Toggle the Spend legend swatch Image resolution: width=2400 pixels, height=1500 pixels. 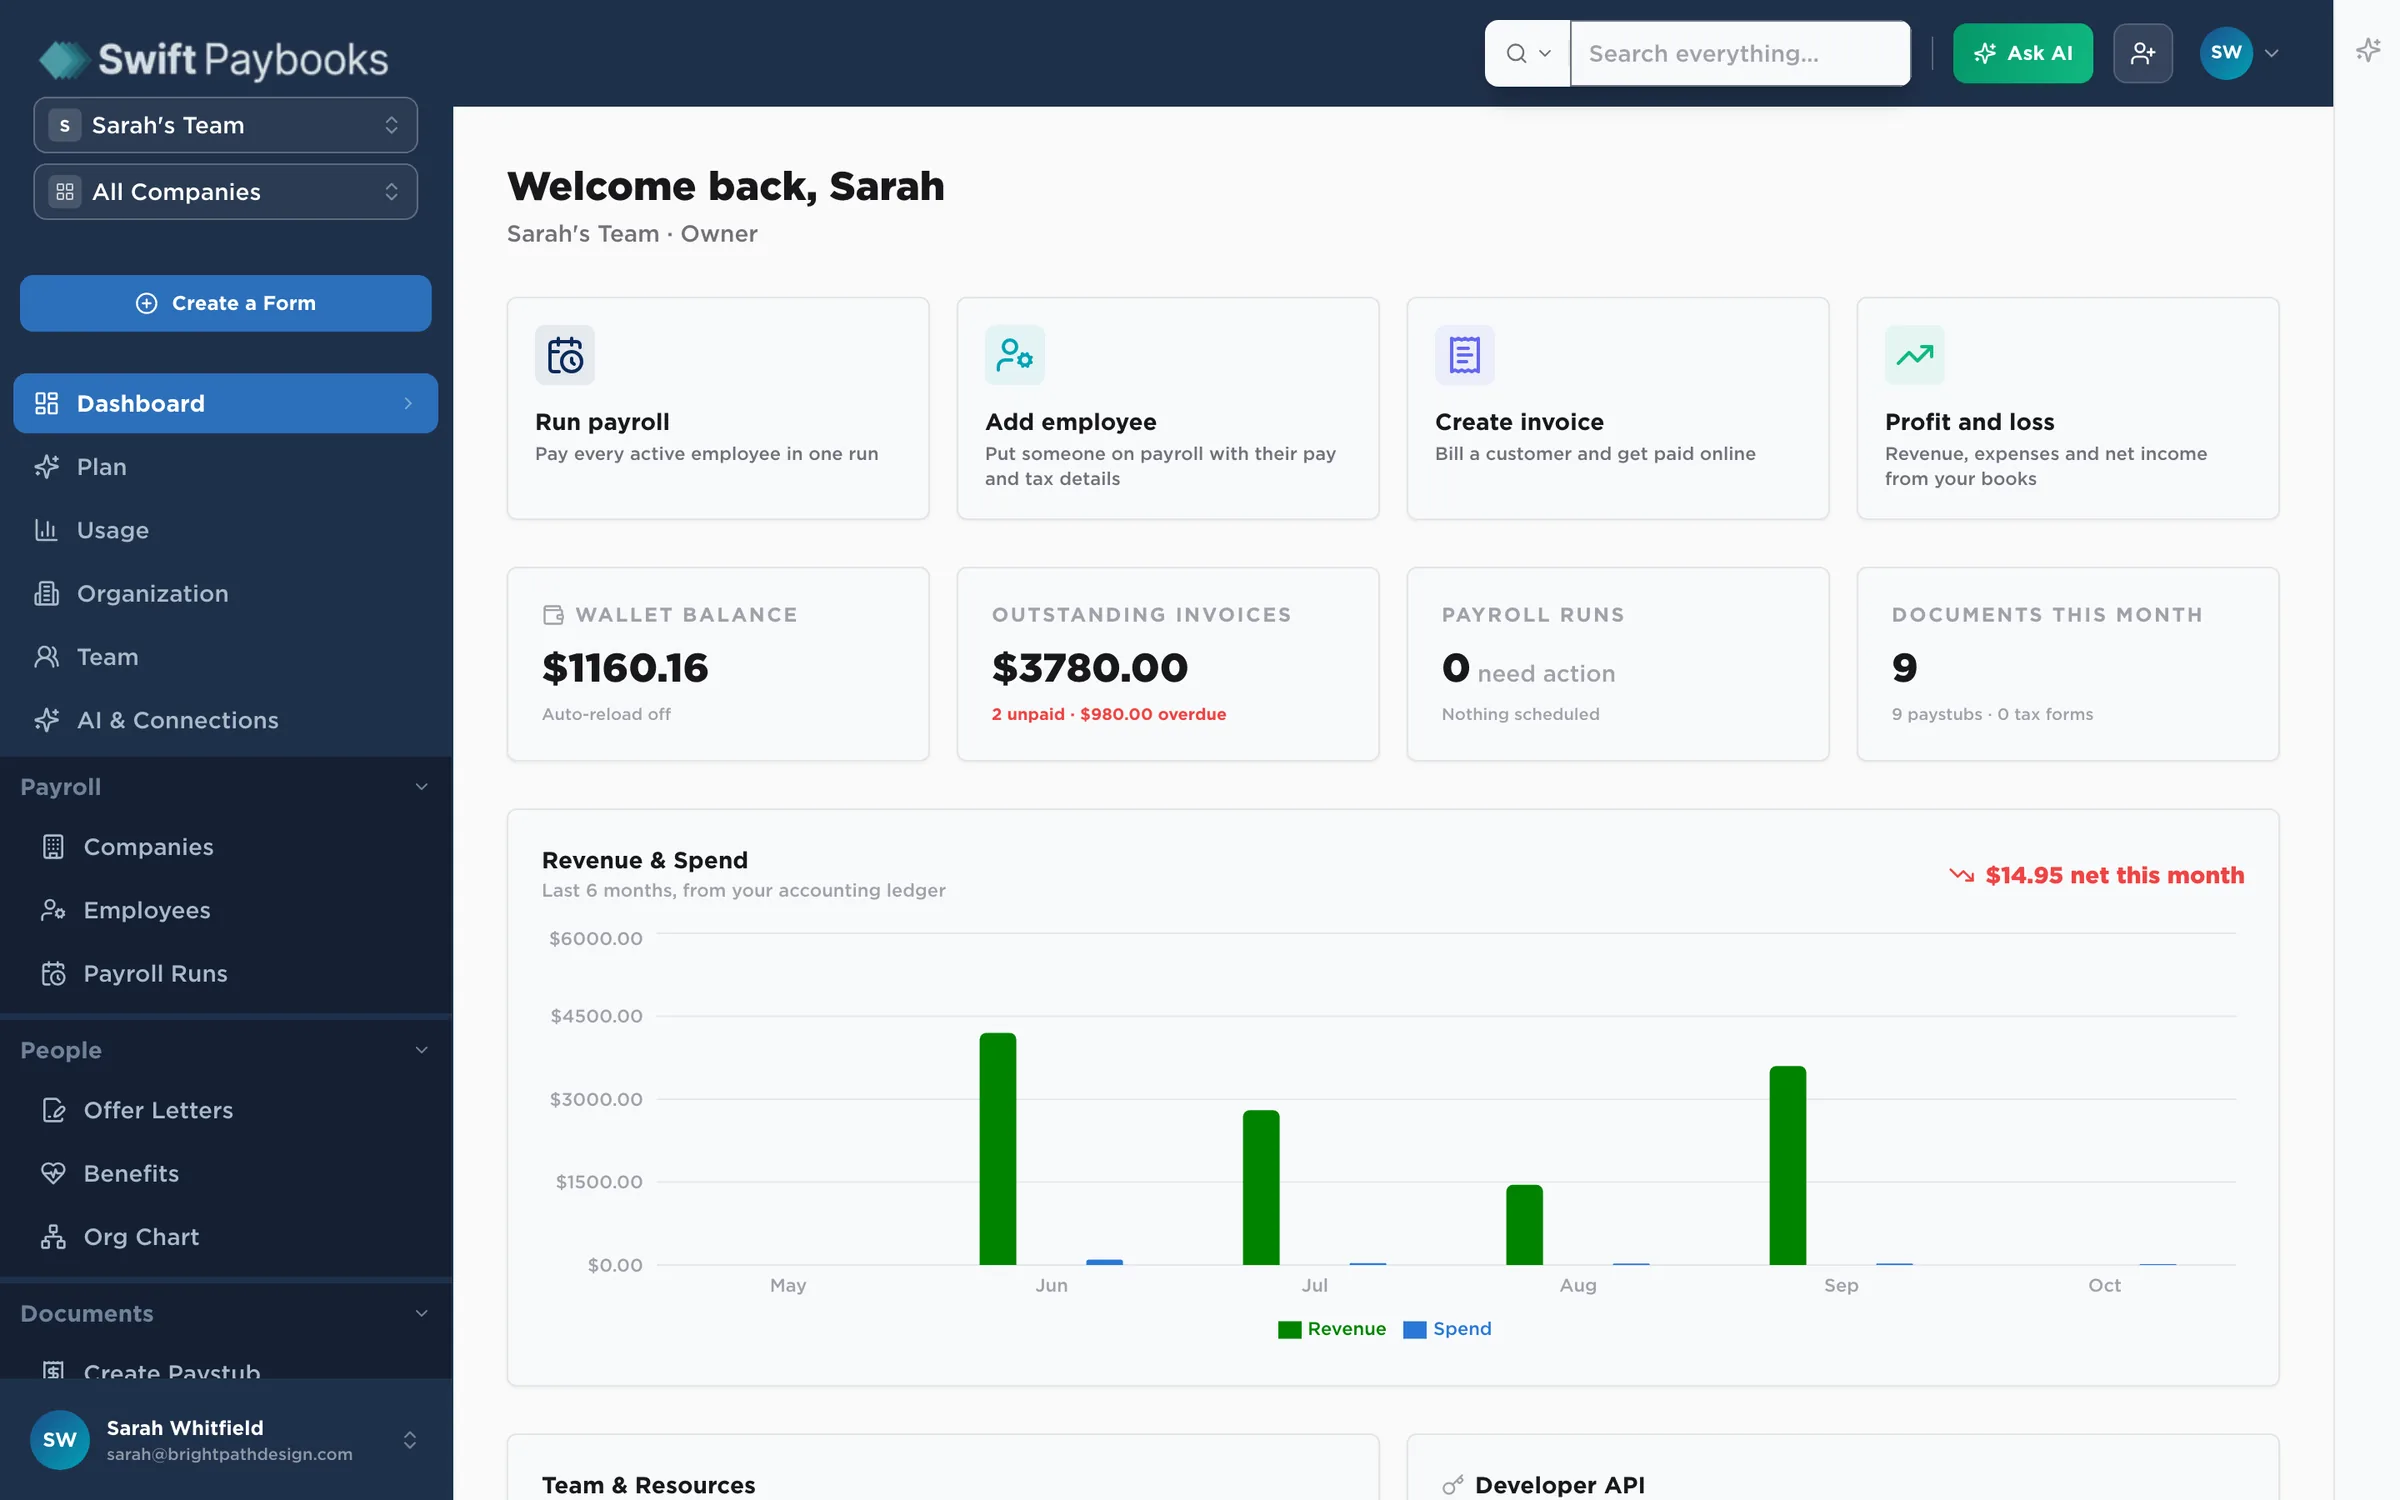[1414, 1329]
